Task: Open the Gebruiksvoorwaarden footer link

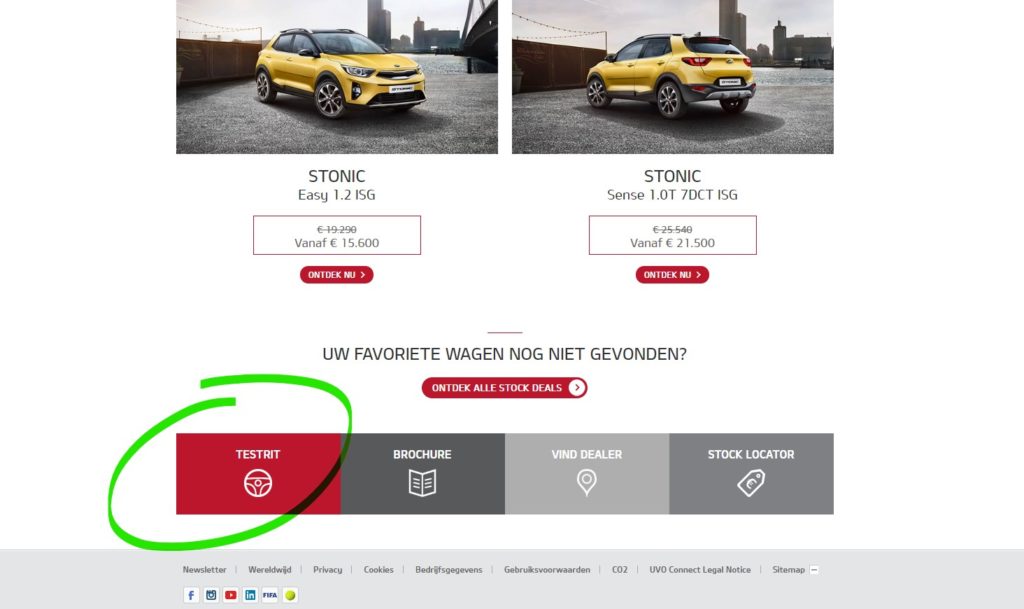Action: 547,570
